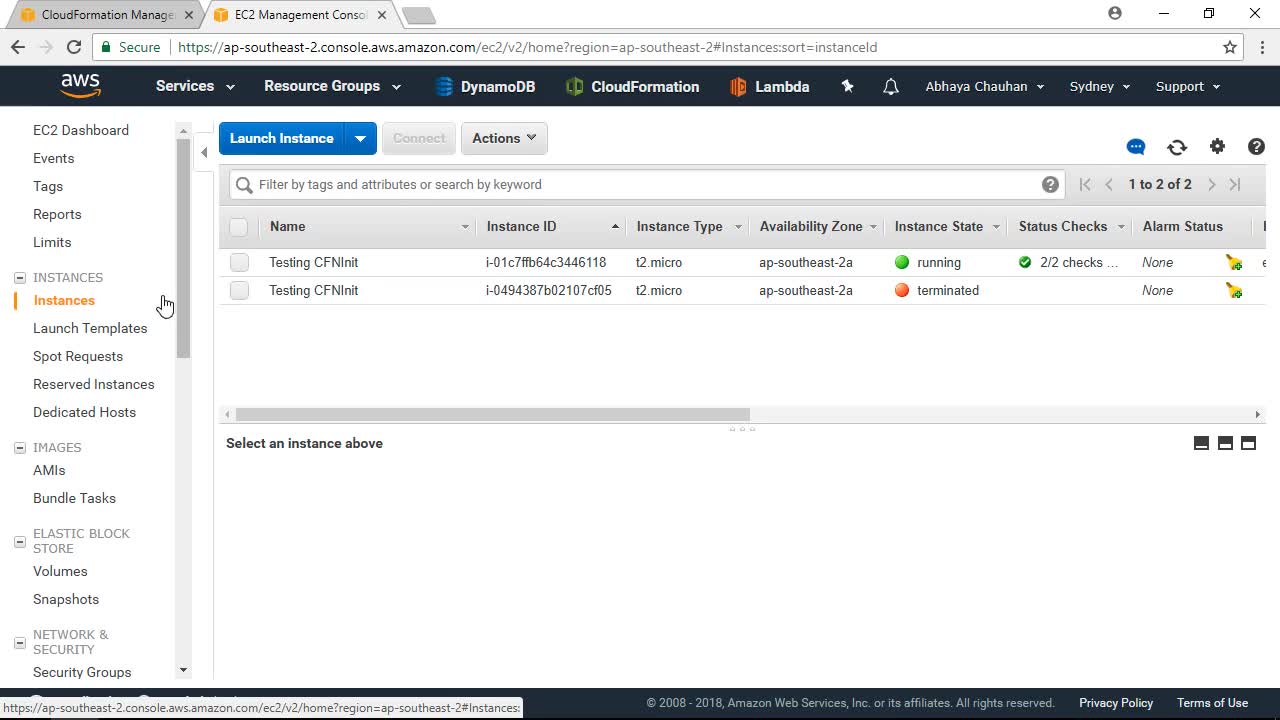The height and width of the screenshot is (720, 1280).
Task: Click the sidebar vertical scrollbar
Action: [183, 248]
